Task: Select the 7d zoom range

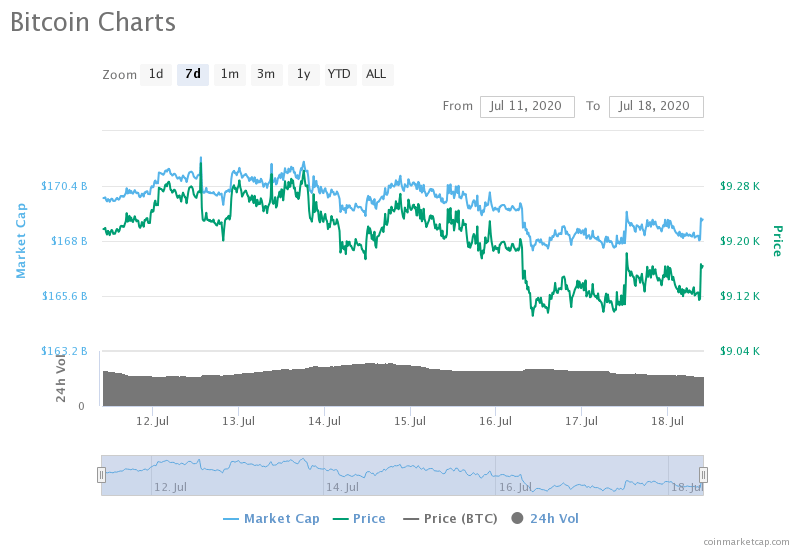Action: [193, 74]
